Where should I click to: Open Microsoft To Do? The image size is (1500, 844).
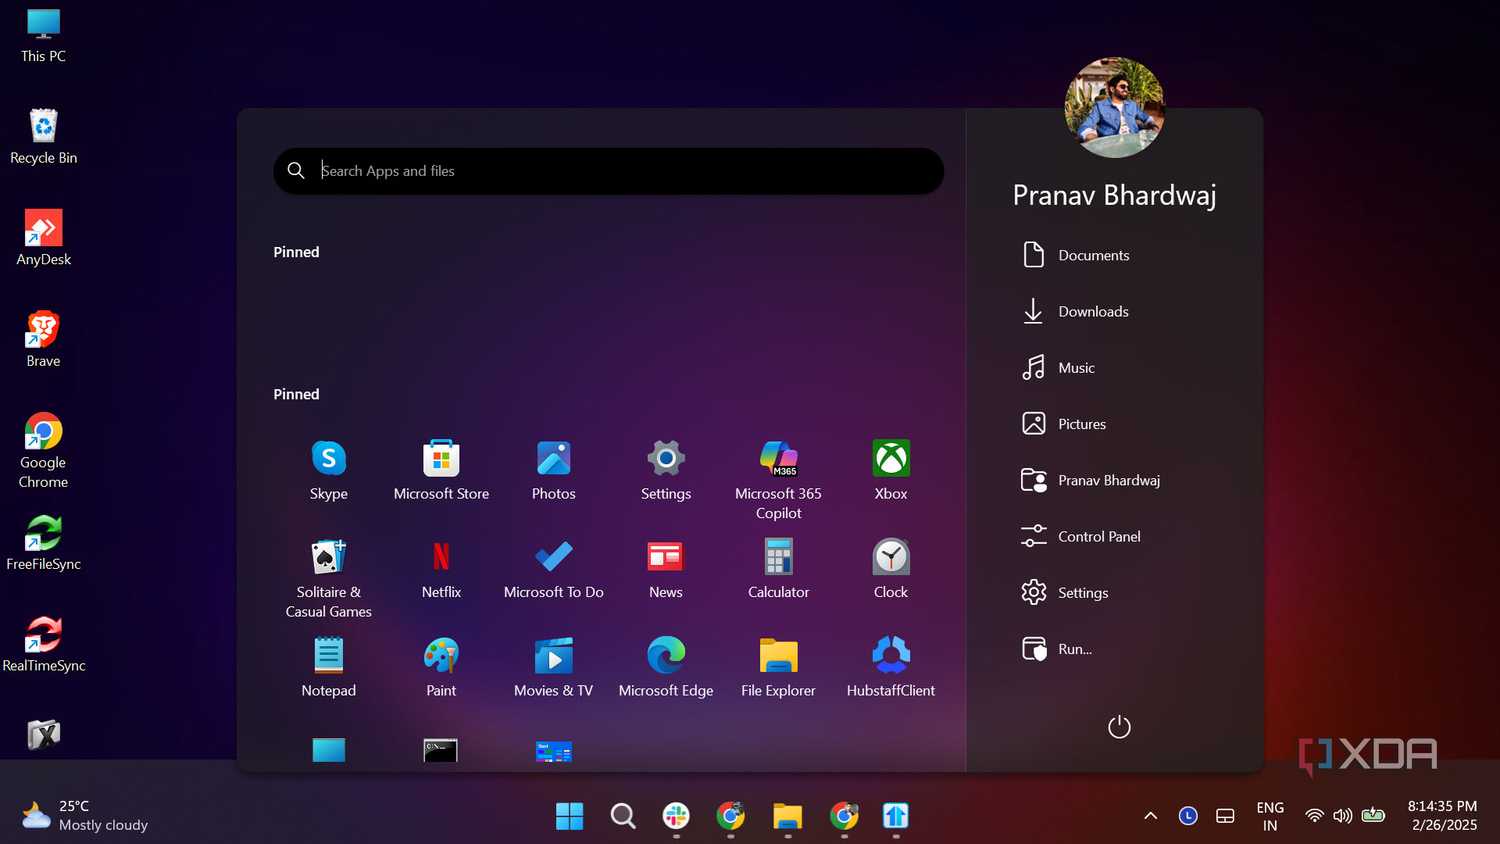click(x=553, y=569)
